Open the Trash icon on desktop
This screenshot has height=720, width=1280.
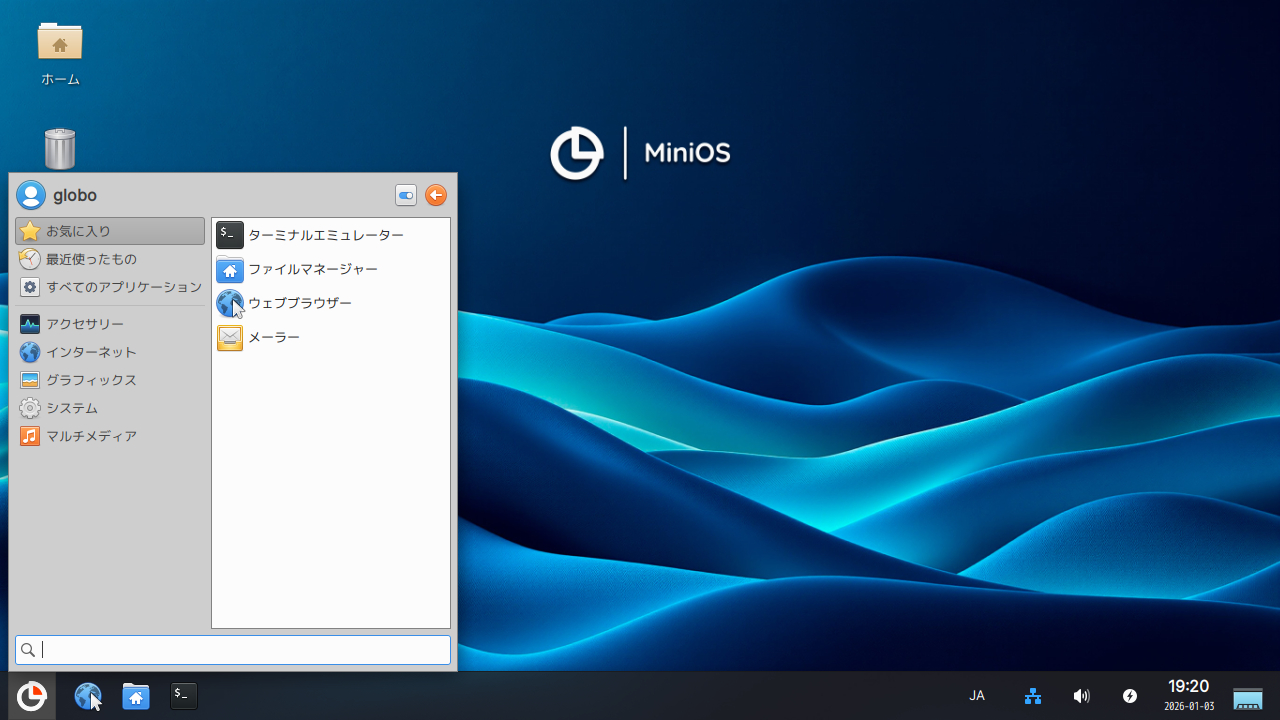(x=60, y=149)
